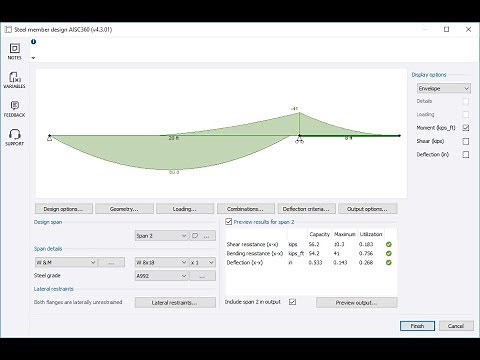Click the Capacity column header

point(319,234)
